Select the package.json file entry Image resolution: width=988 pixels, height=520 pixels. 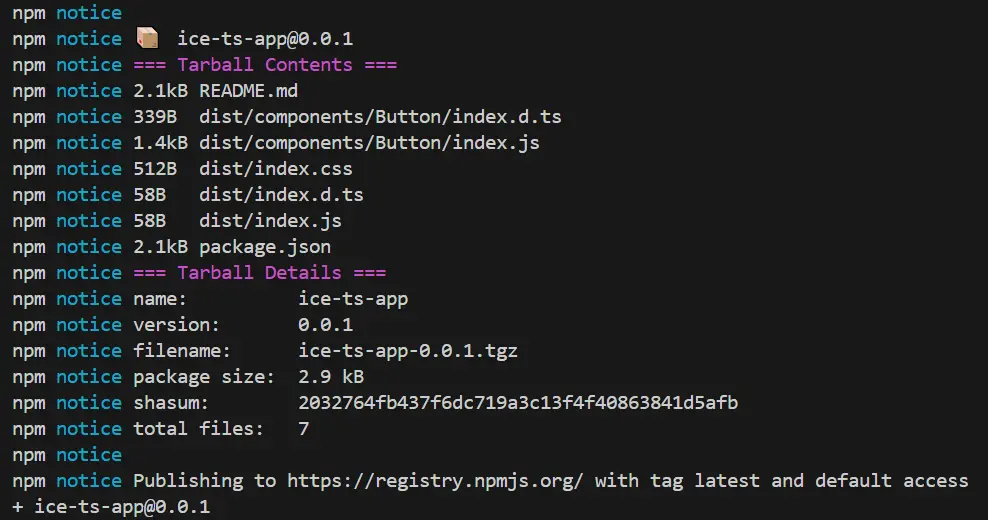[x=265, y=247]
